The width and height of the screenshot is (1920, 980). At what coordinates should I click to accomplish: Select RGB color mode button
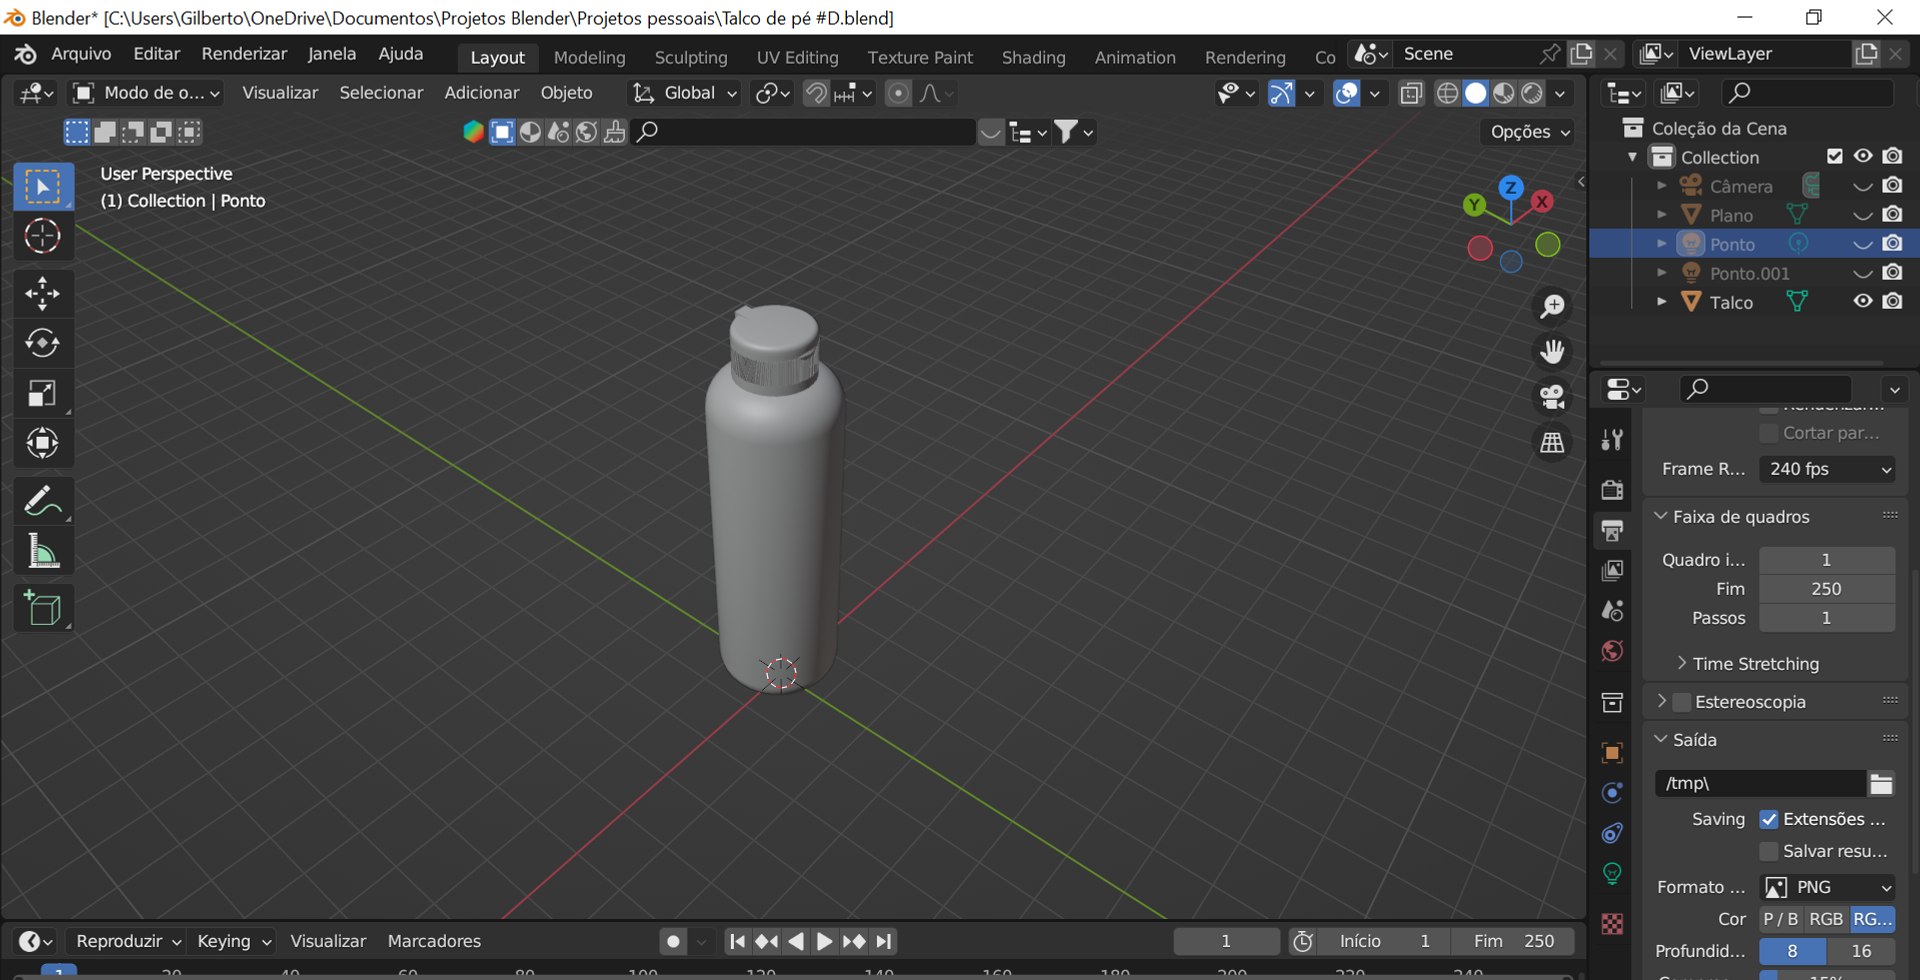pyautogui.click(x=1826, y=919)
